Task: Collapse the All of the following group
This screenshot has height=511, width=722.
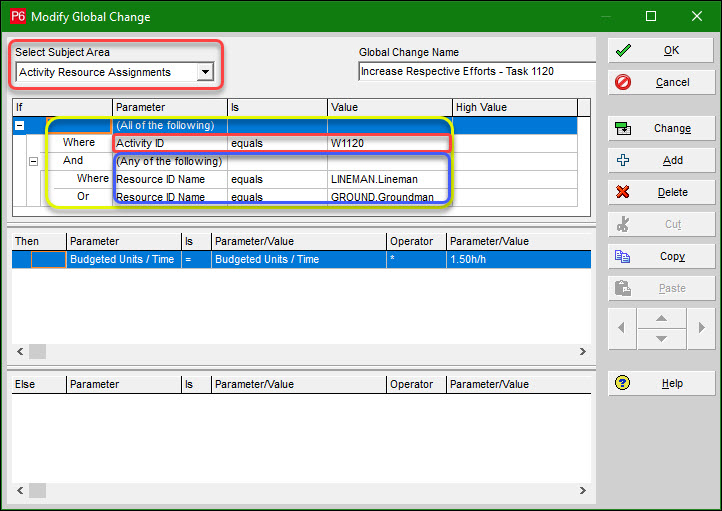Action: point(20,125)
